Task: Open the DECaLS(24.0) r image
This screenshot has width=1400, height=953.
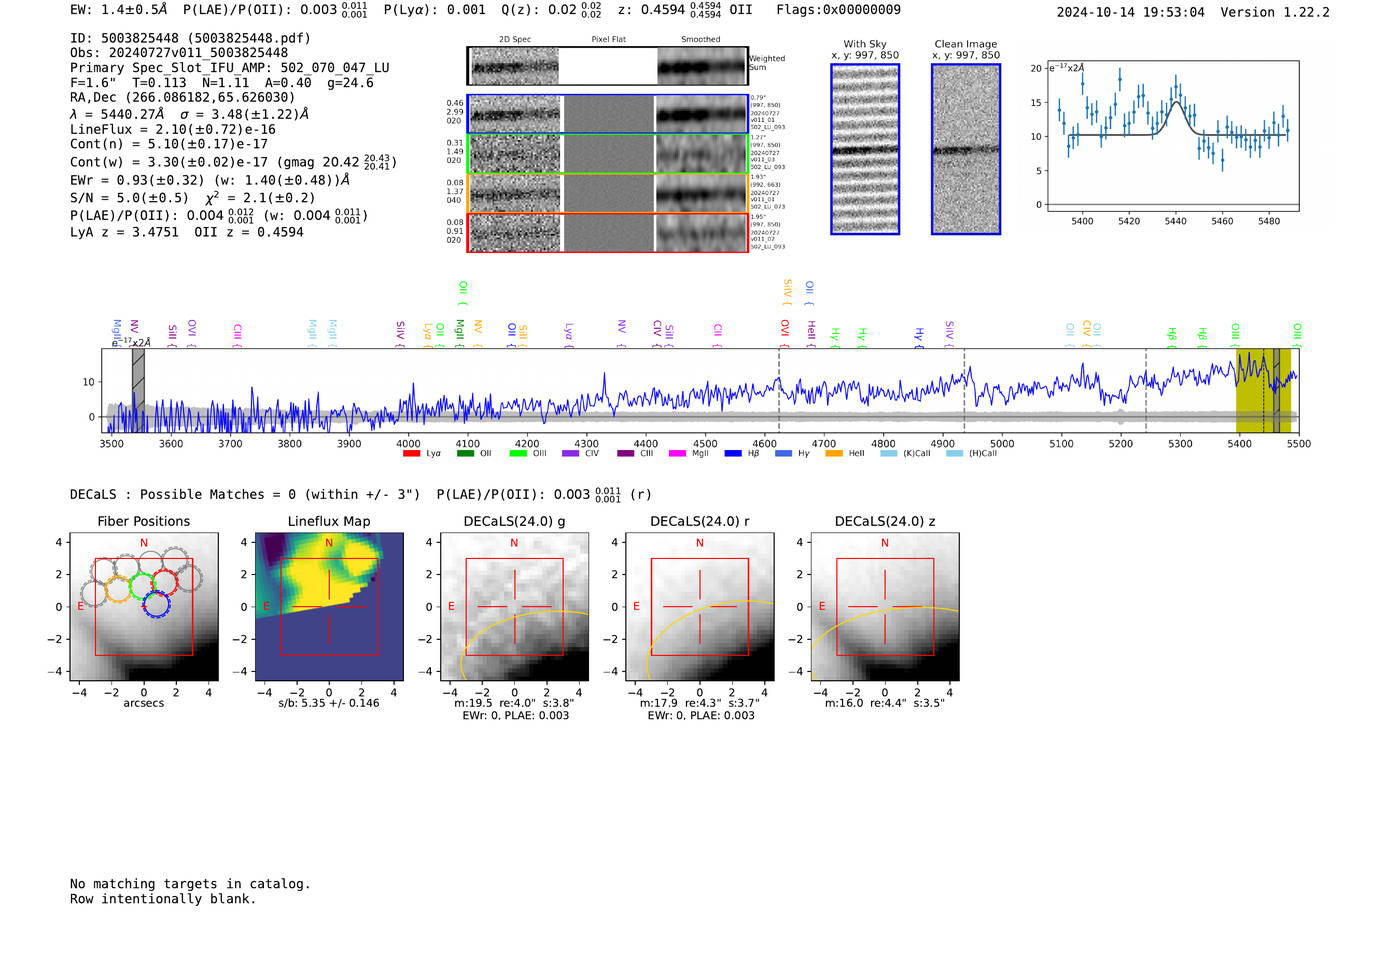Action: (x=700, y=607)
